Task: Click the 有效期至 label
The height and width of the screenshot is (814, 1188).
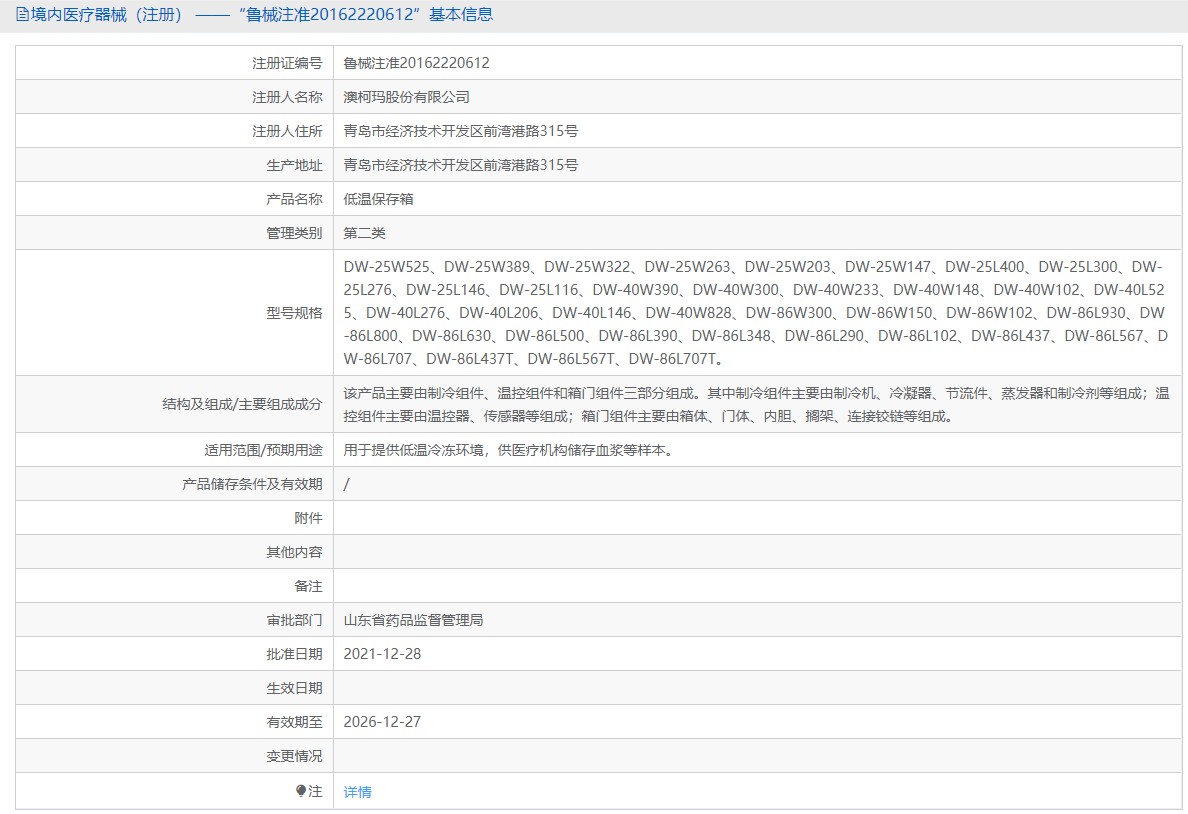Action: click(294, 722)
